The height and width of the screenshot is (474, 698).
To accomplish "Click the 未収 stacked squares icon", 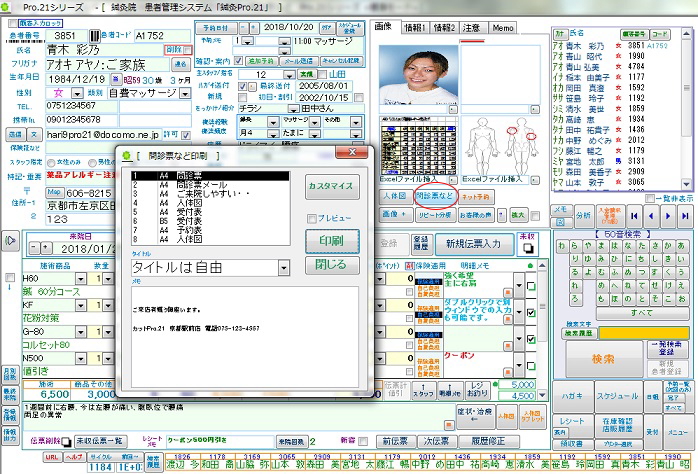I will tap(528, 248).
